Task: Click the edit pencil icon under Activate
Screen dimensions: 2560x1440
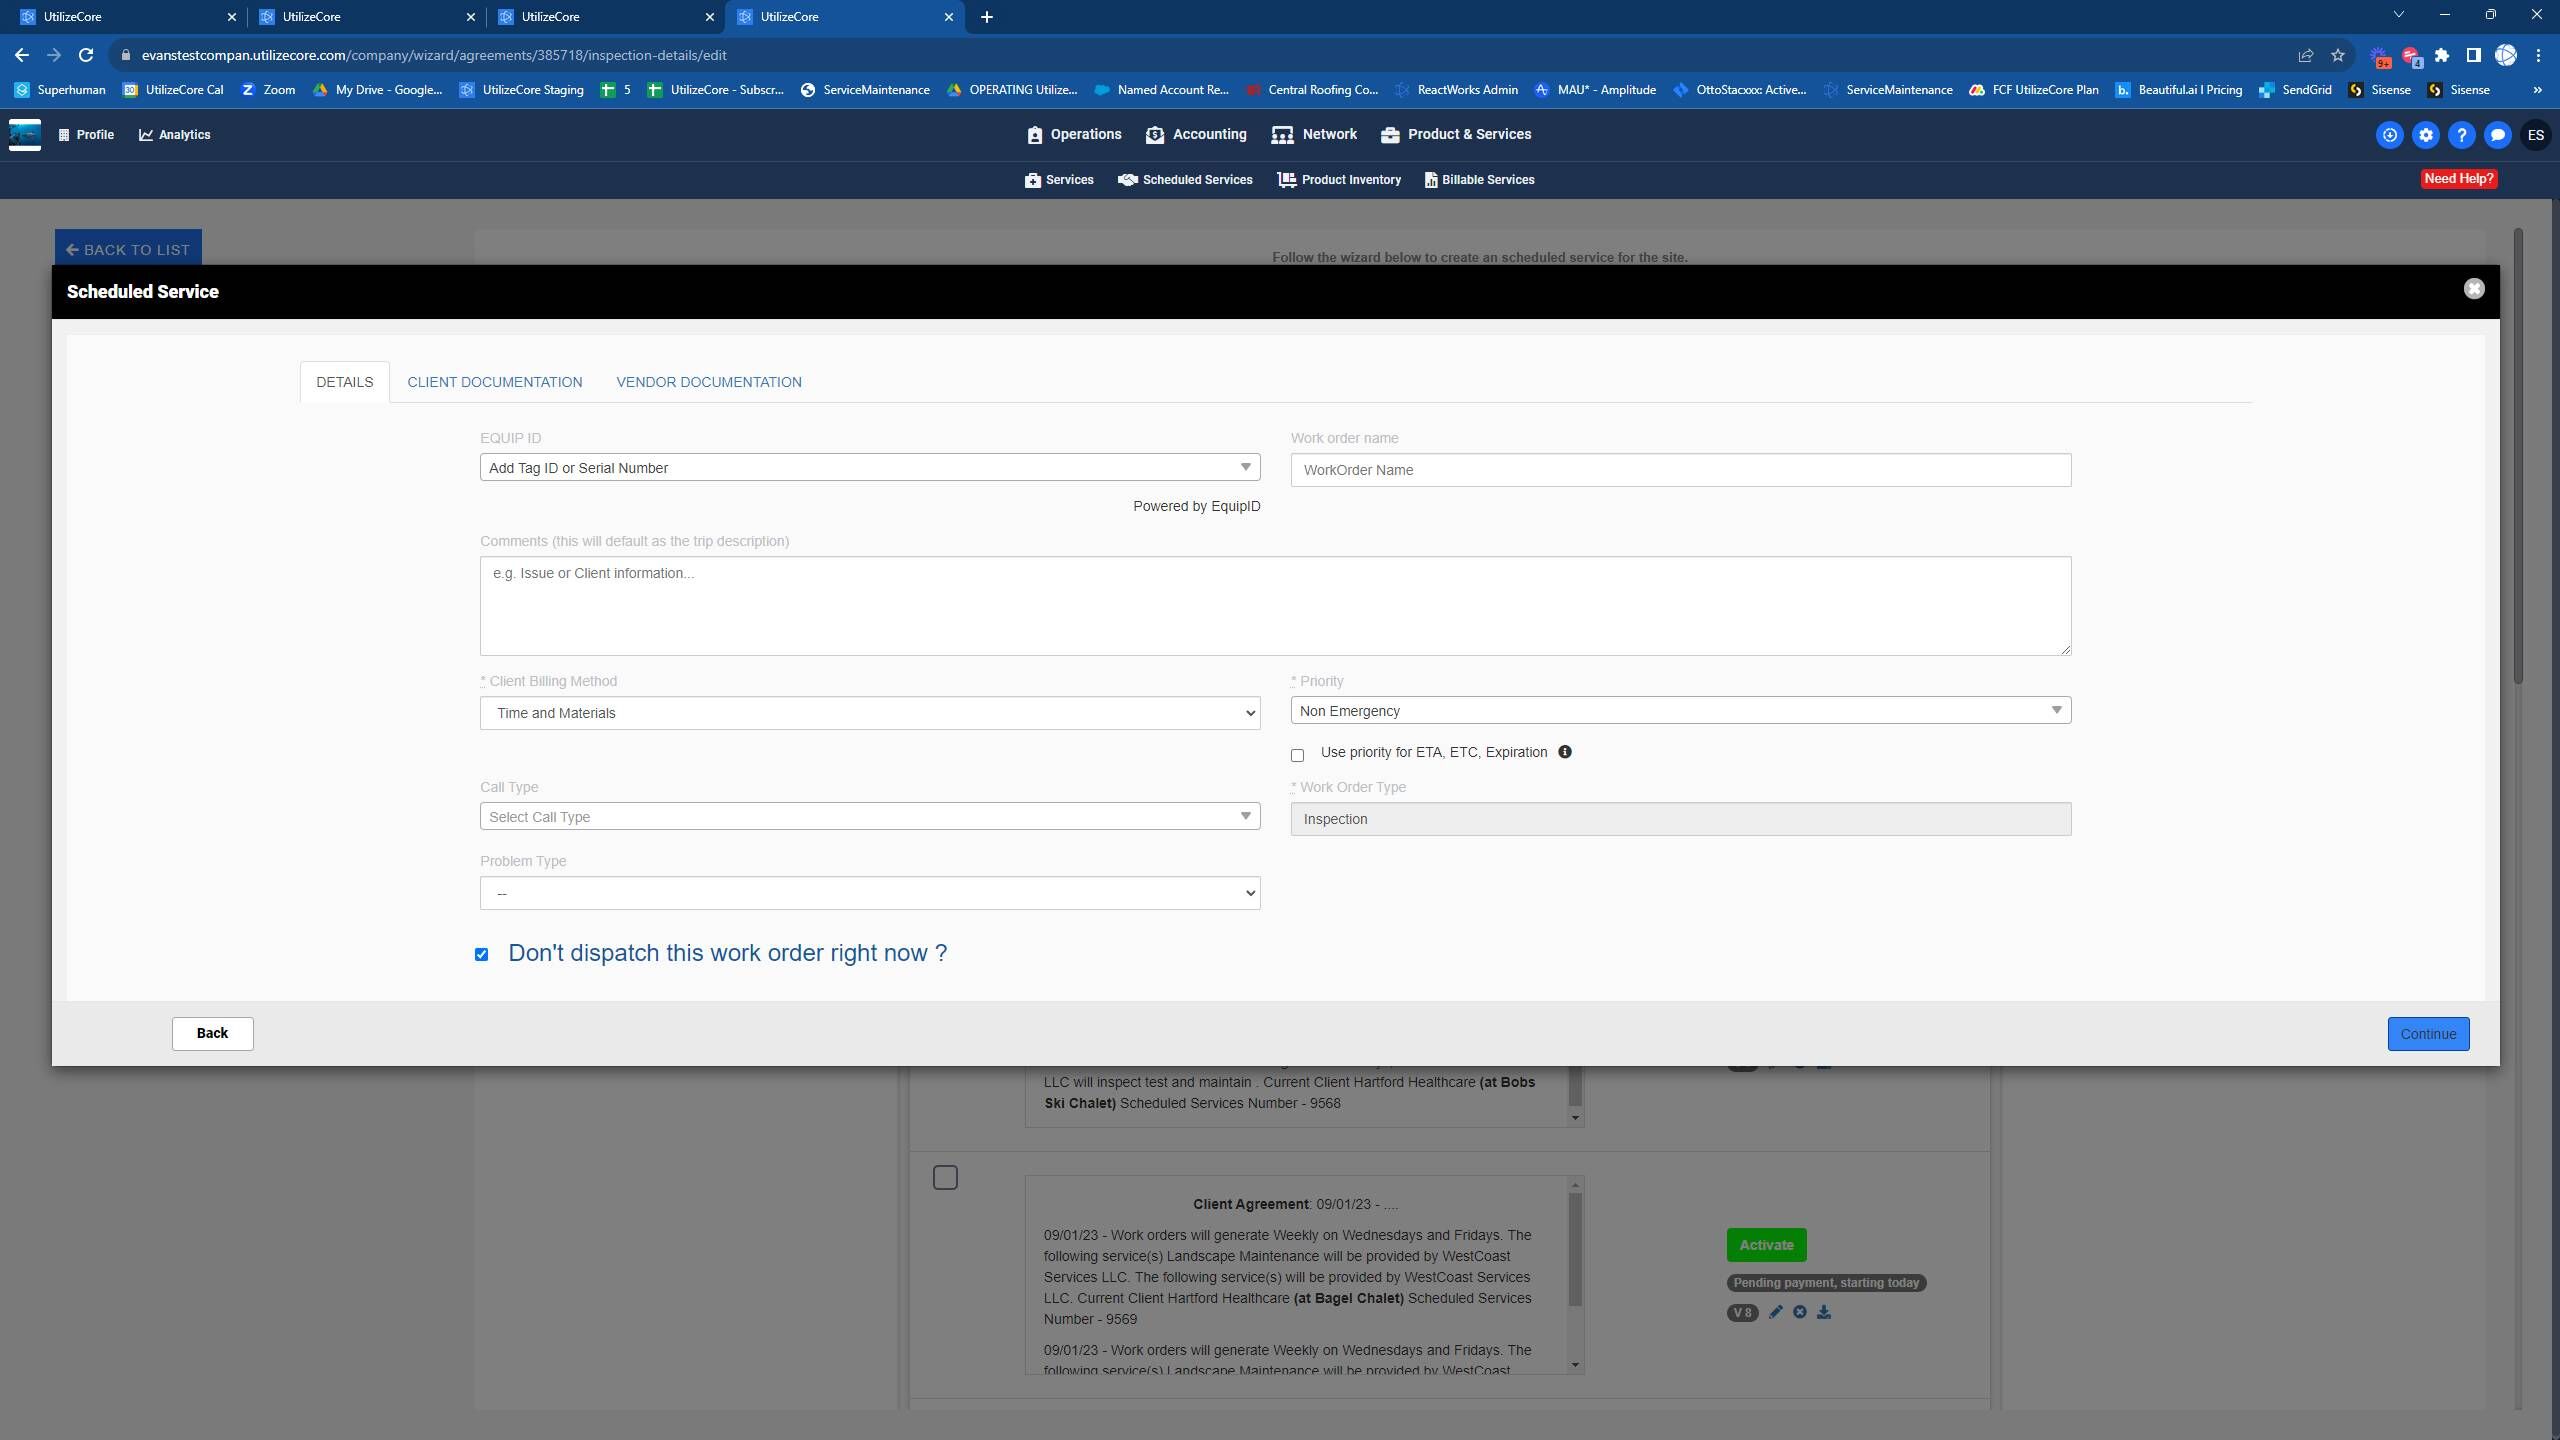Action: [x=1775, y=1312]
